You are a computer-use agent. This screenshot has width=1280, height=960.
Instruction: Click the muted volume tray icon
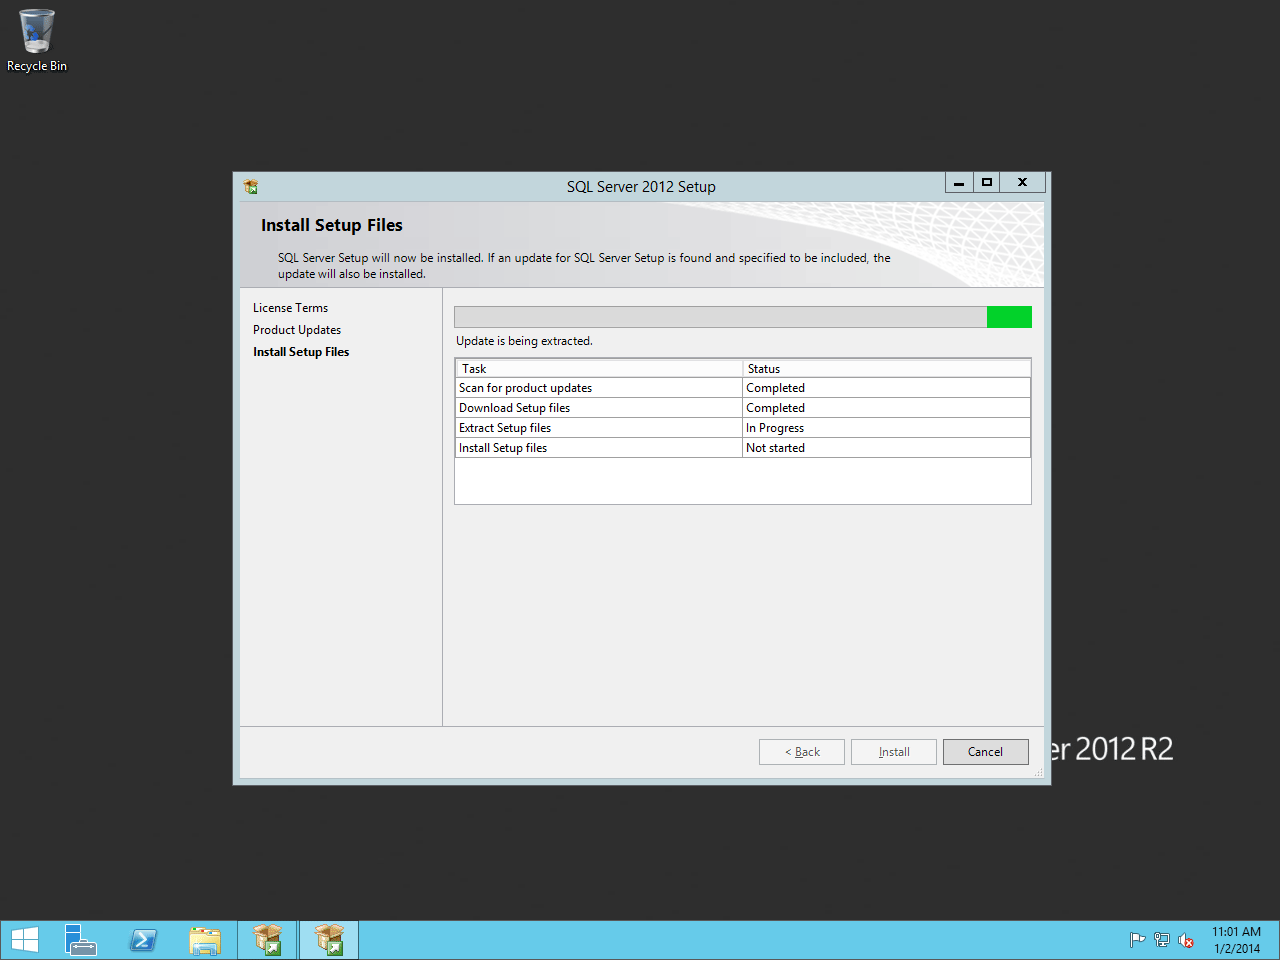point(1186,940)
